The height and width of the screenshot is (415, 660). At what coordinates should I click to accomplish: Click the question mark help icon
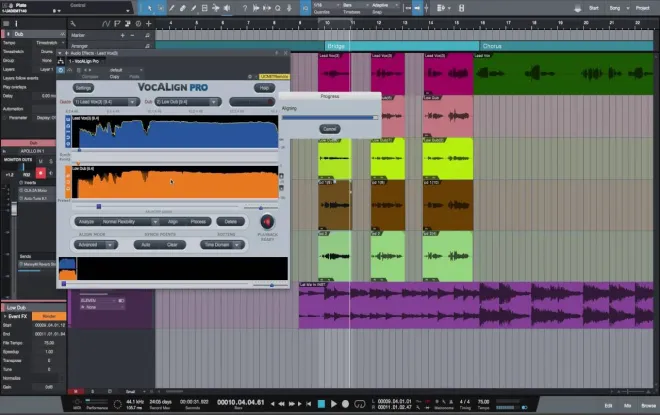coord(245,8)
